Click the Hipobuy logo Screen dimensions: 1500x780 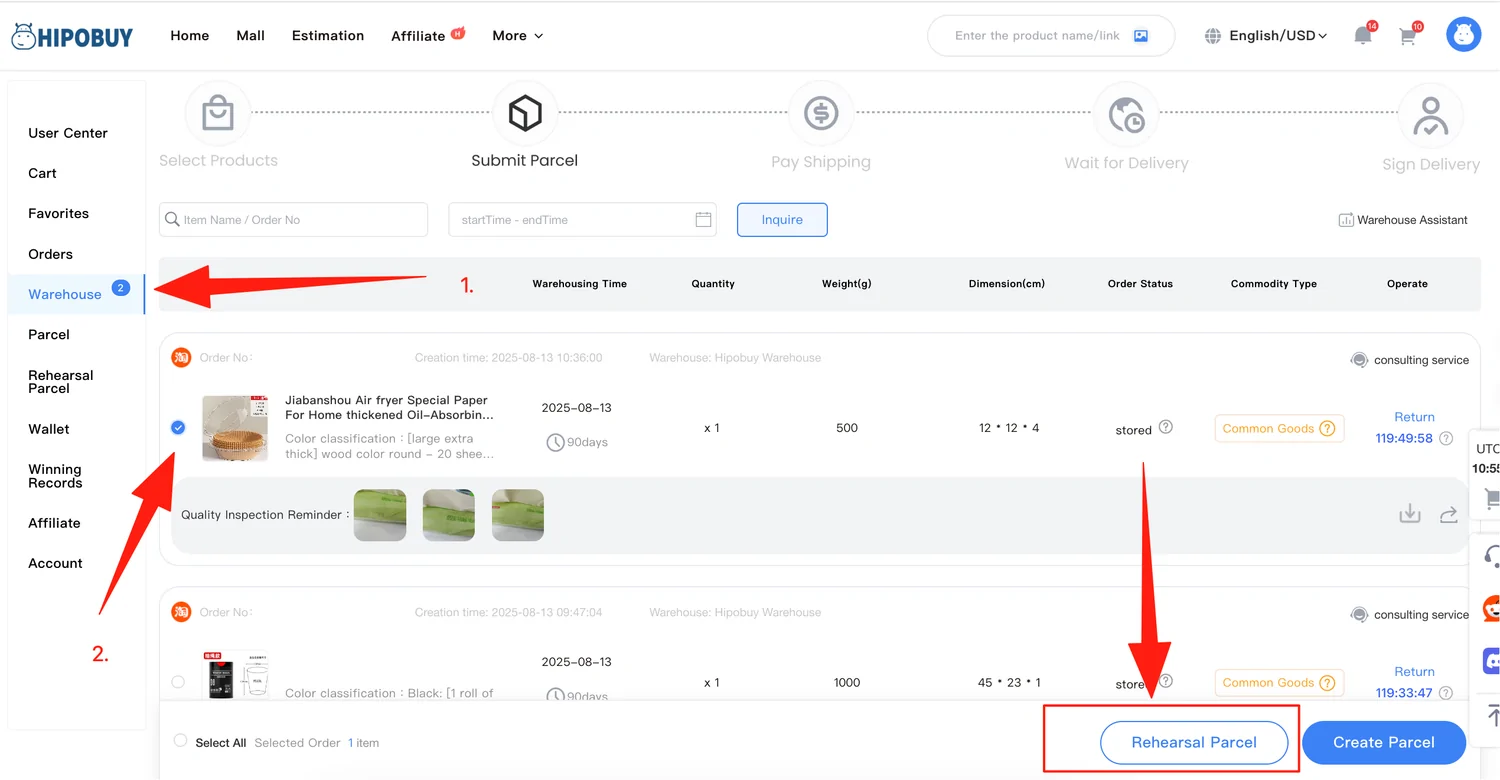pyautogui.click(x=72, y=37)
